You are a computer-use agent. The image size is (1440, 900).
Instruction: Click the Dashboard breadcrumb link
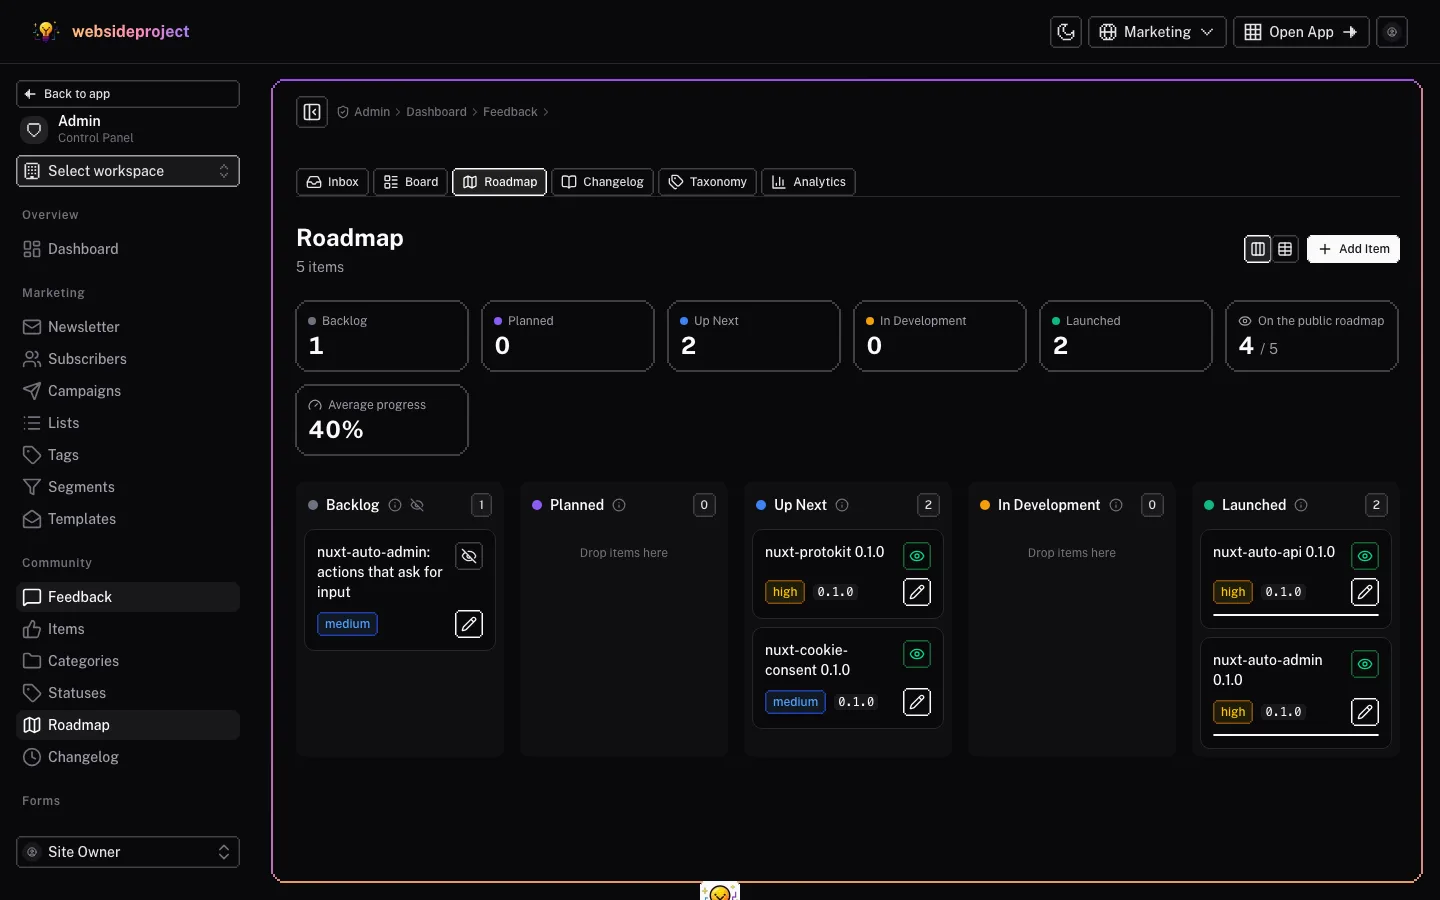[x=436, y=112]
